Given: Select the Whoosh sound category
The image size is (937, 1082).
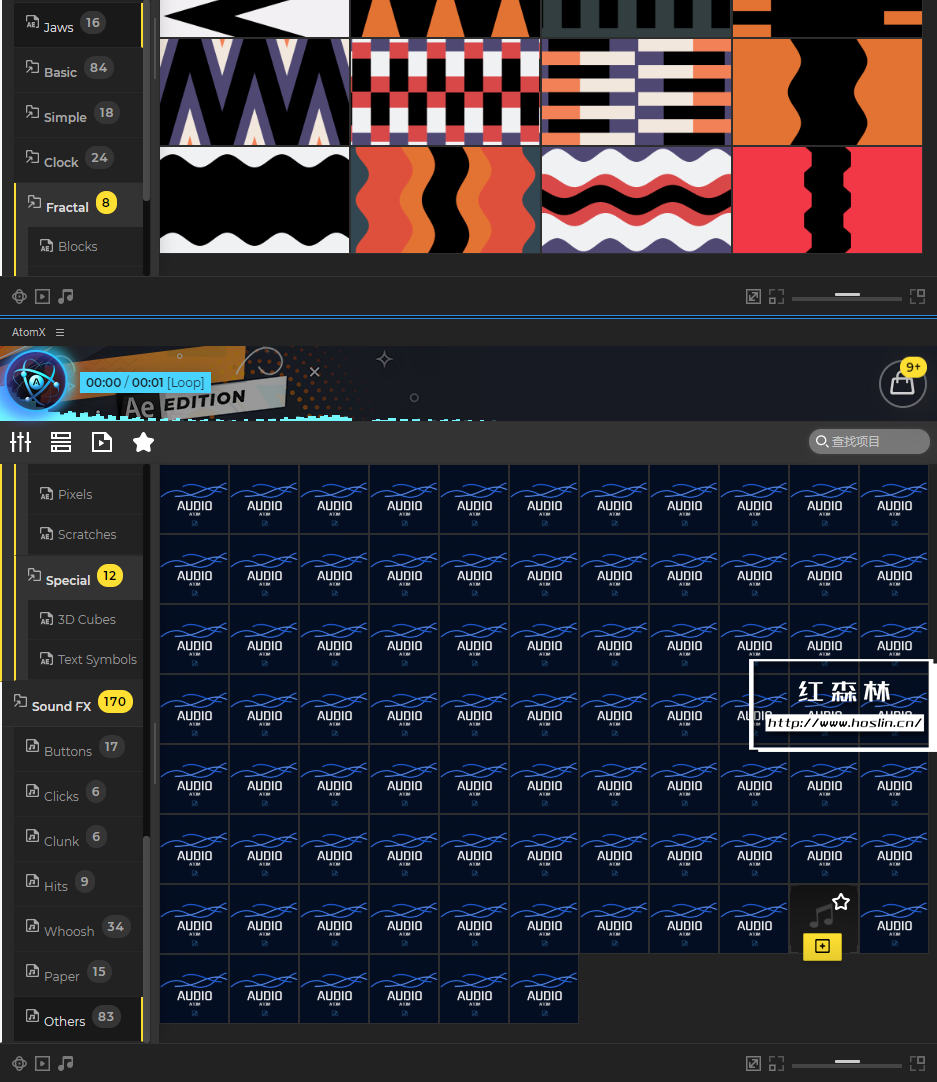Looking at the screenshot, I should (x=78, y=929).
